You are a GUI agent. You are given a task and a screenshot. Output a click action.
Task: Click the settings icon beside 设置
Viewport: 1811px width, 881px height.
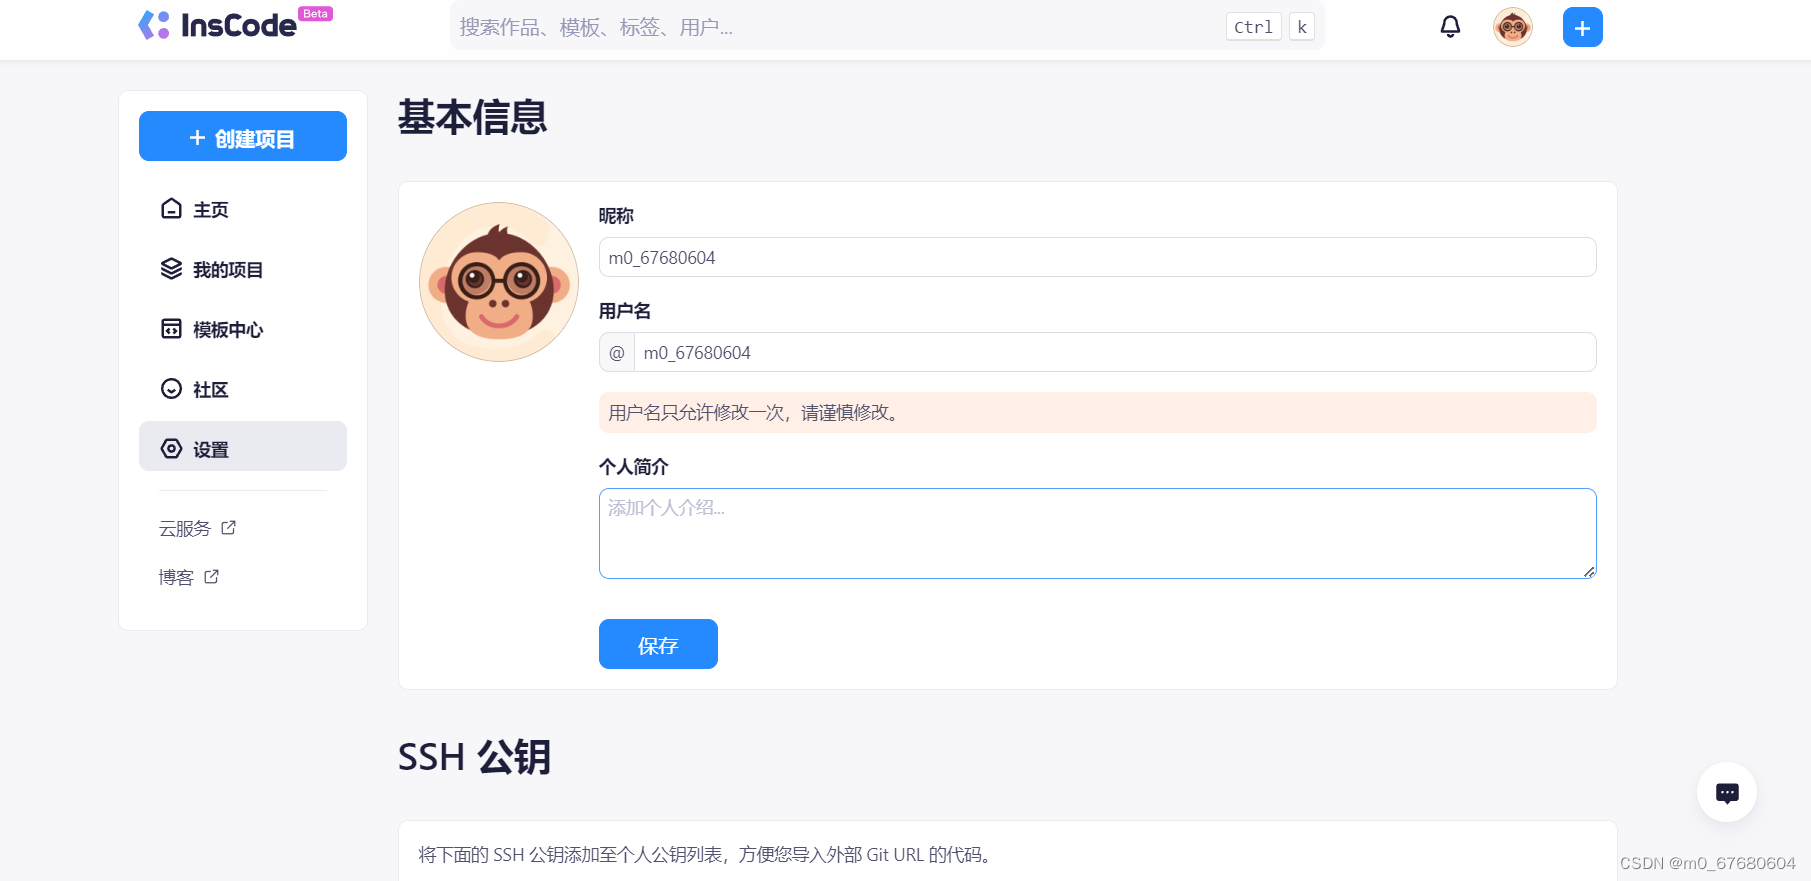(172, 448)
